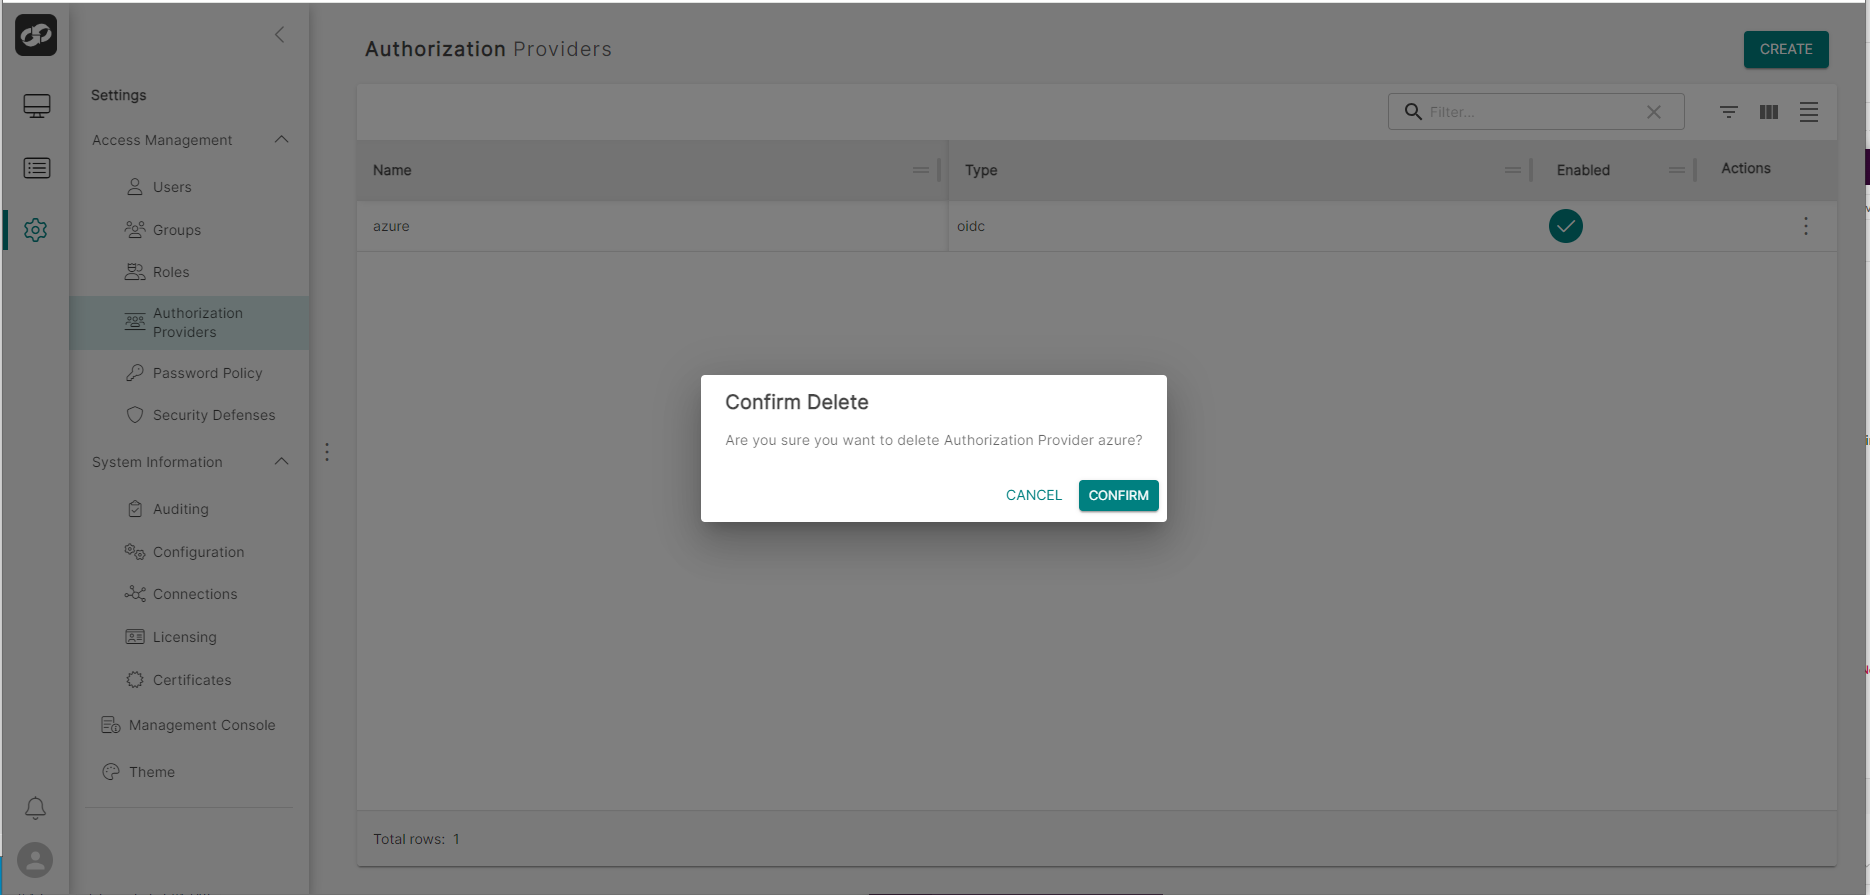The image size is (1870, 895).
Task: Click the sidebar resize handle dots
Action: click(327, 452)
